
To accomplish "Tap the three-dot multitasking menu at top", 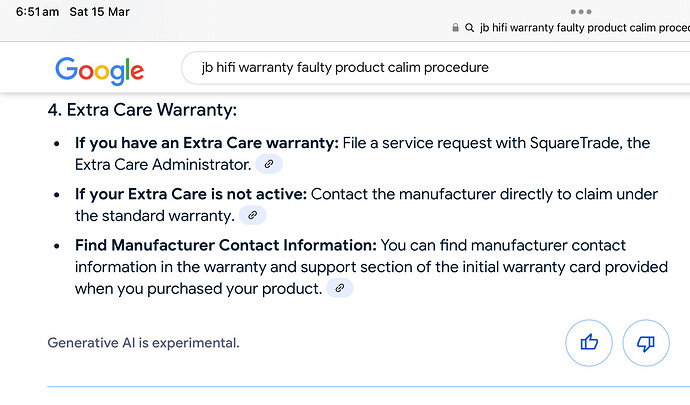I will point(581,11).
